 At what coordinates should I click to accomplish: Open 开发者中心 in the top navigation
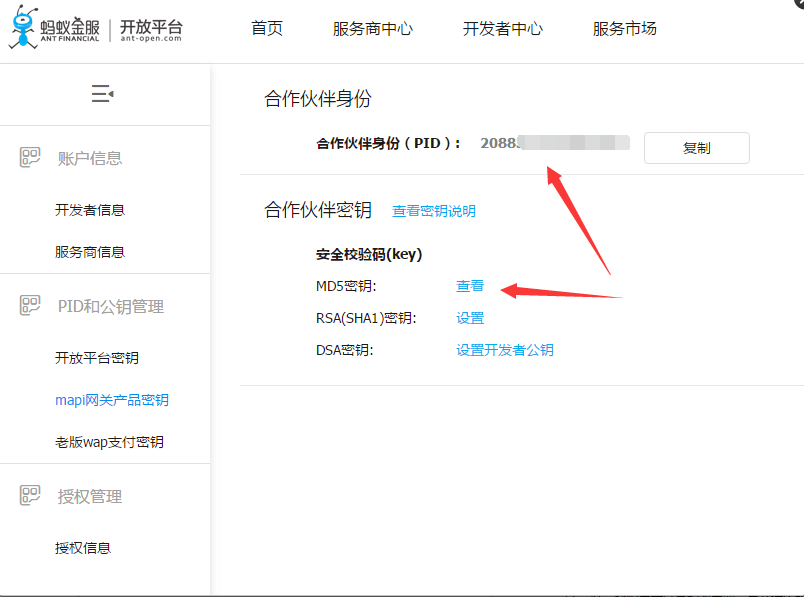(502, 28)
